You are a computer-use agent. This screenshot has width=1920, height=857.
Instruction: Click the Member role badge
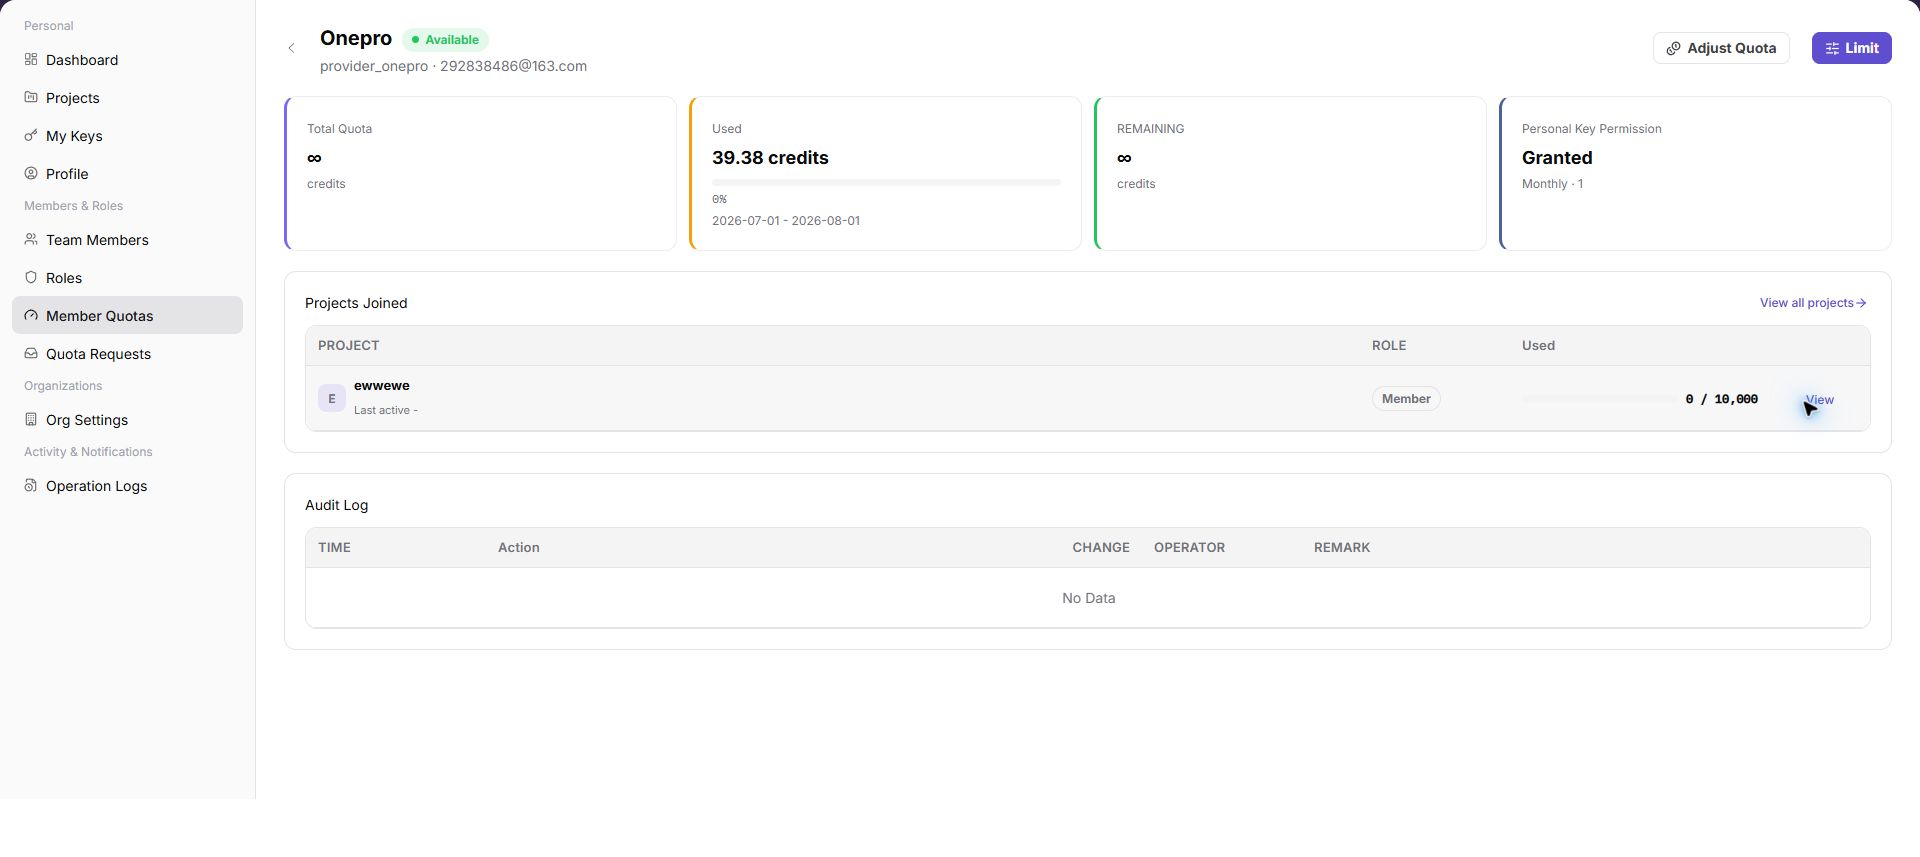[x=1406, y=399]
